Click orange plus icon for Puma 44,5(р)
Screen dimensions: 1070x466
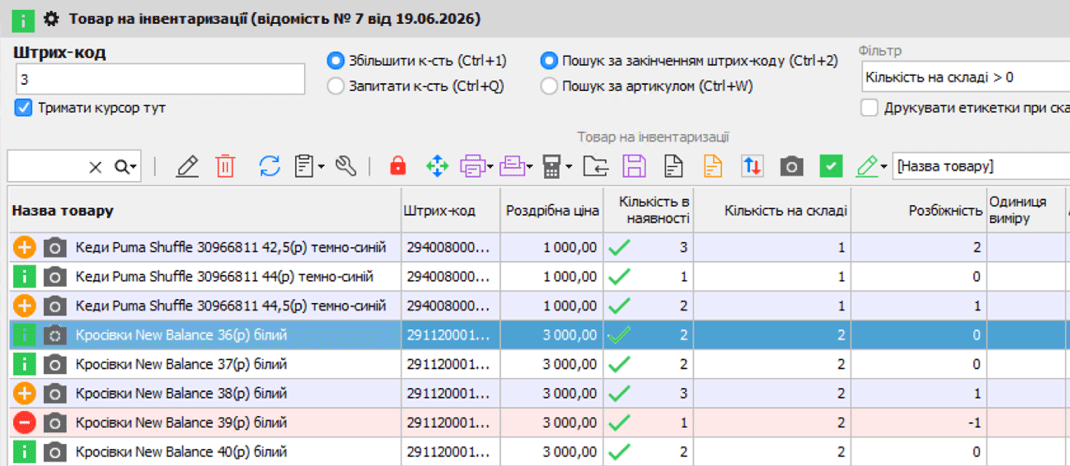click(24, 306)
